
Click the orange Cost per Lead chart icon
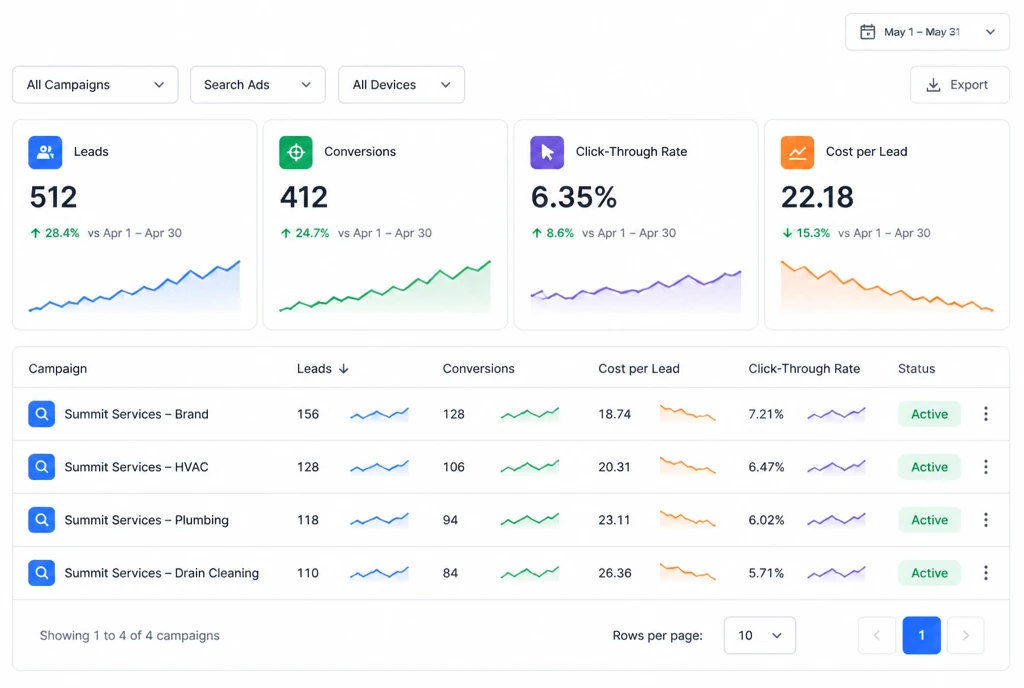[797, 152]
